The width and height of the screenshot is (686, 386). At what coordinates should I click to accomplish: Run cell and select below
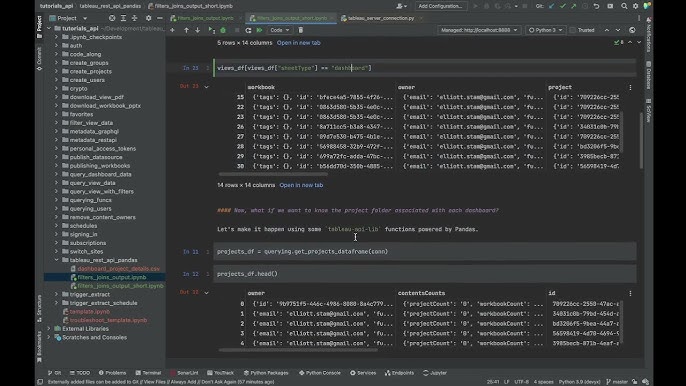(x=212, y=30)
